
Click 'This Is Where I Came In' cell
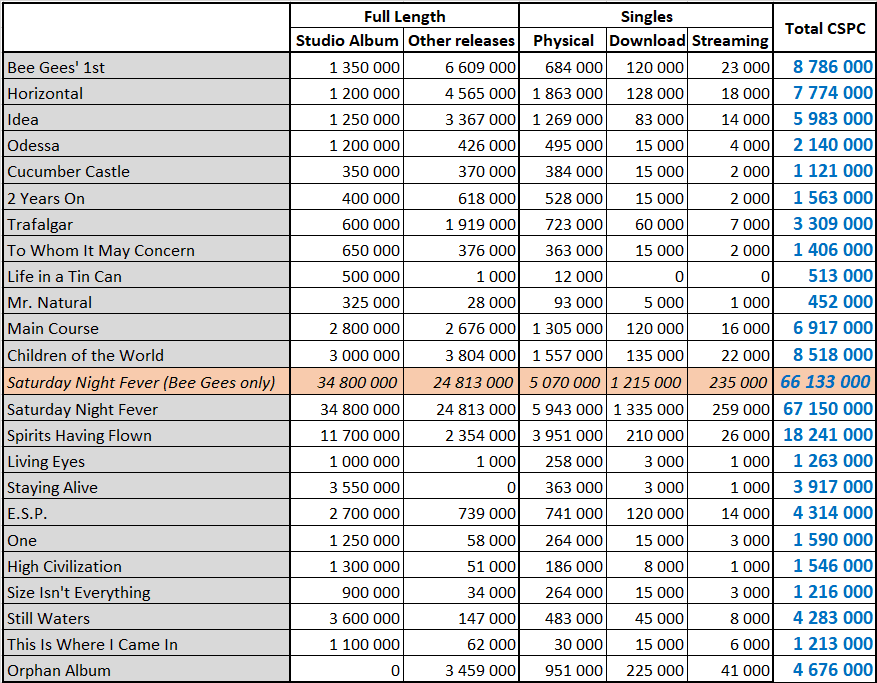coord(147,644)
